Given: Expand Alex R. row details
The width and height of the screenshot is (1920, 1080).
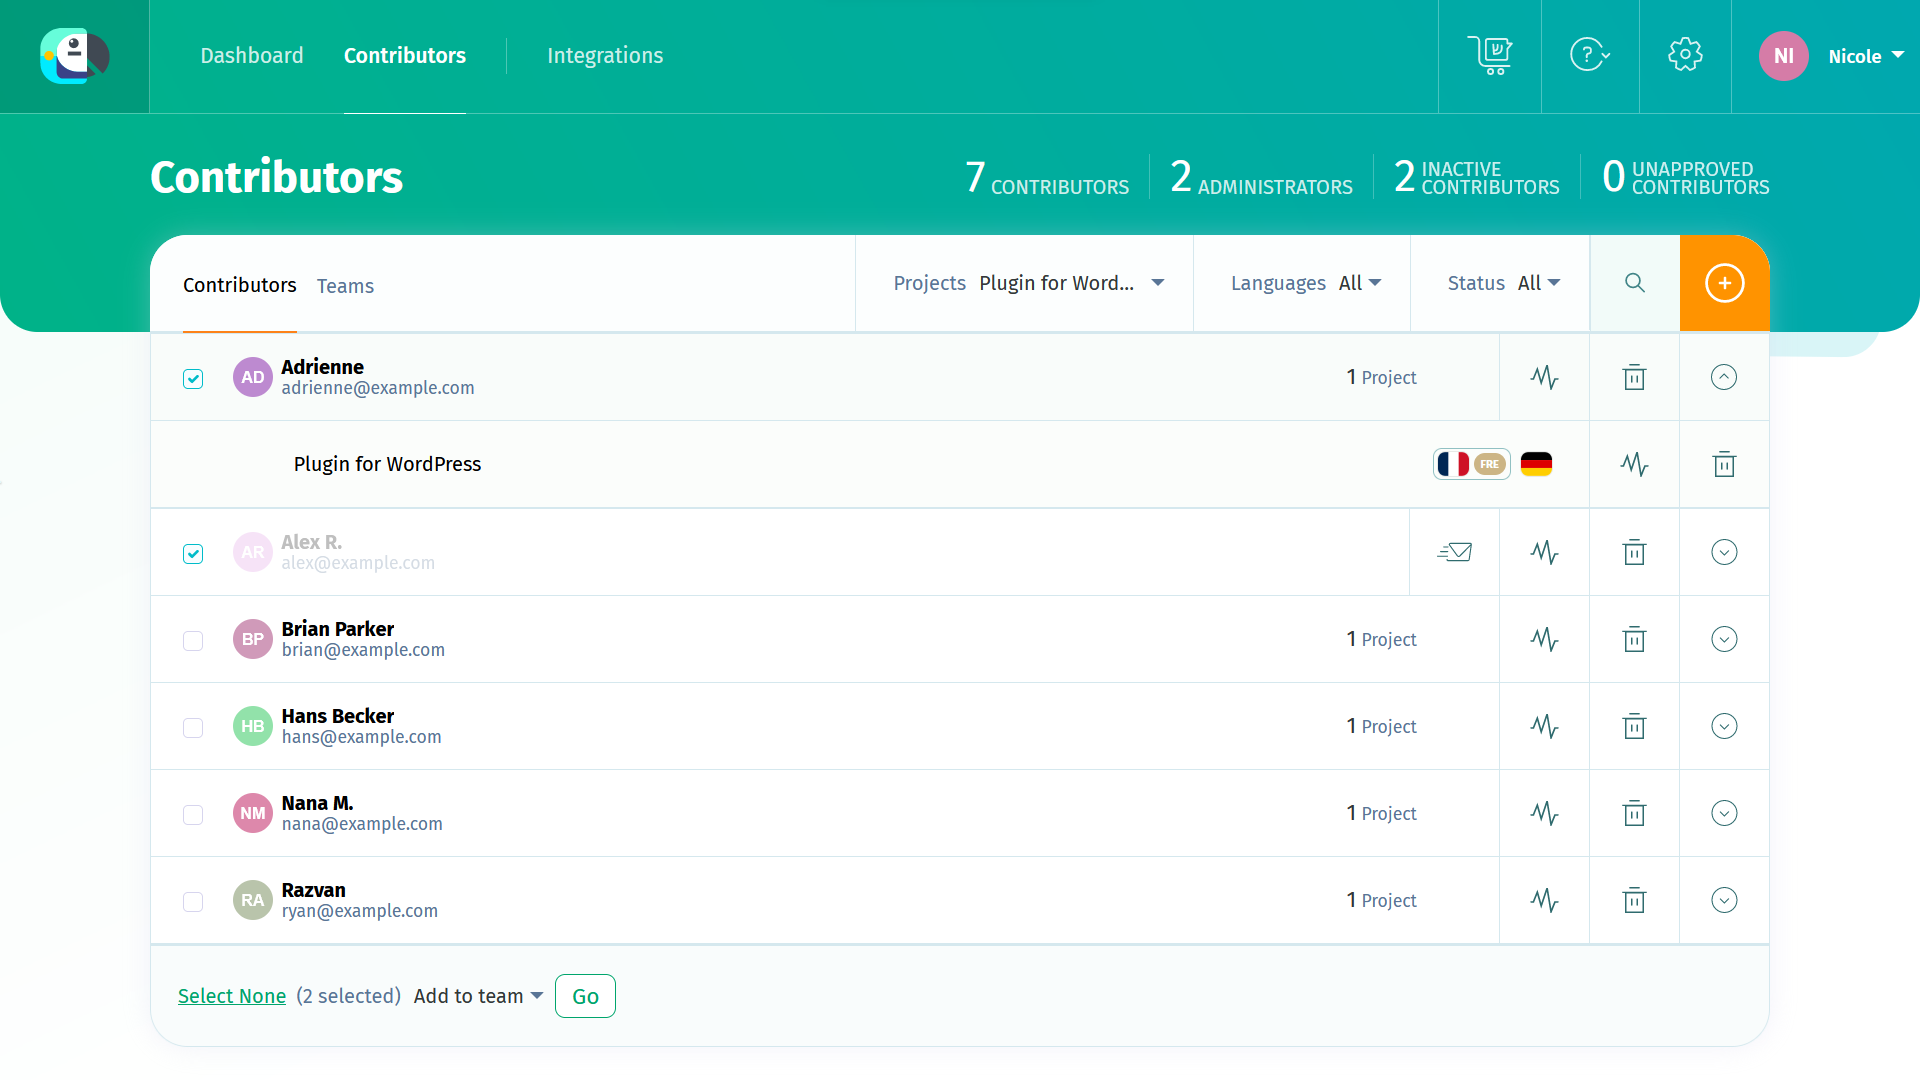Looking at the screenshot, I should tap(1724, 552).
